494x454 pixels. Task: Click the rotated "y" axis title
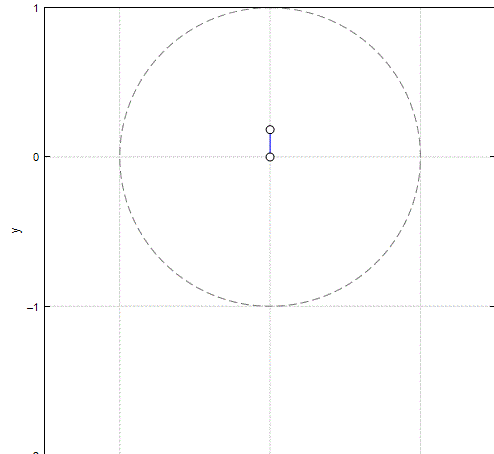point(17,230)
